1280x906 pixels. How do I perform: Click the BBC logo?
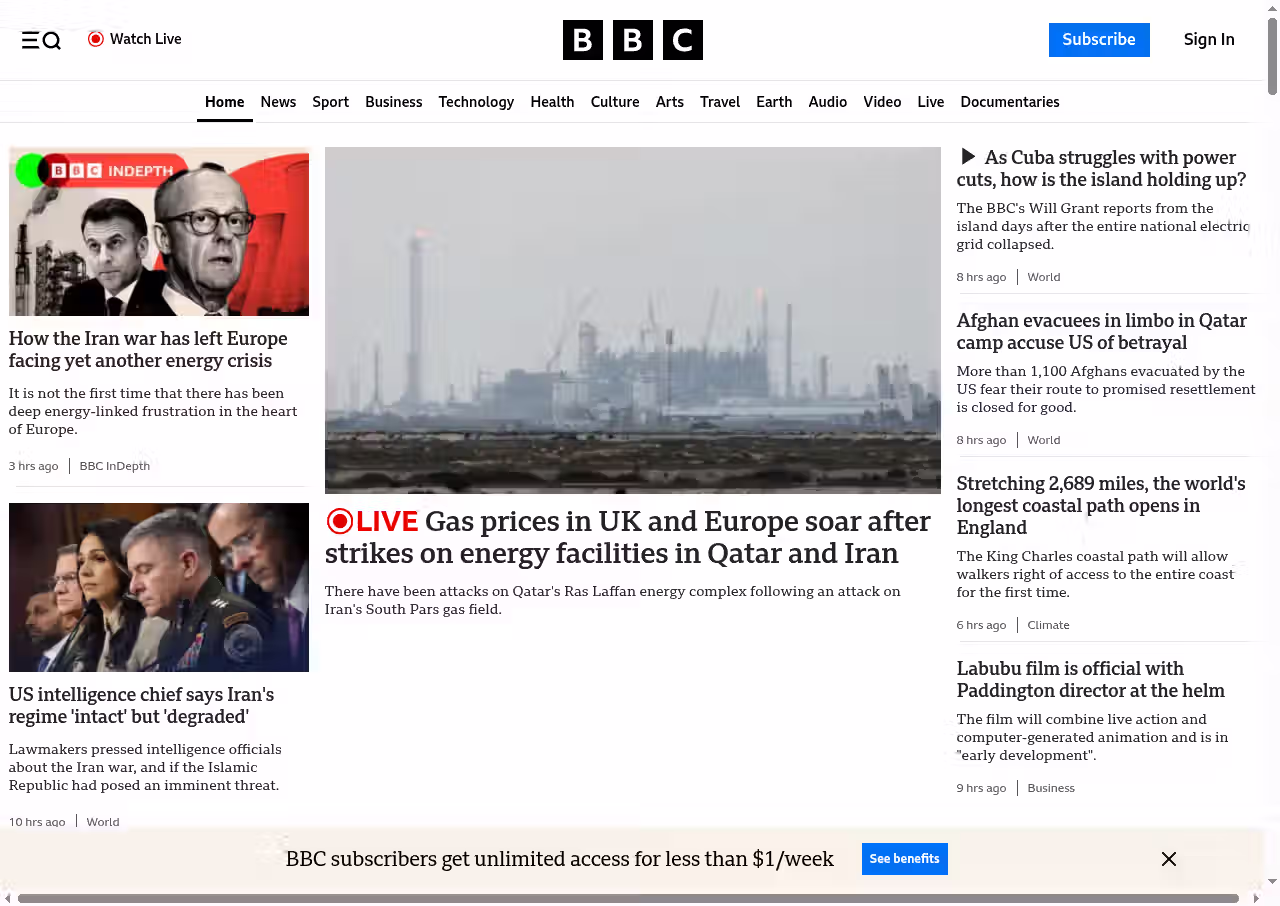(633, 40)
